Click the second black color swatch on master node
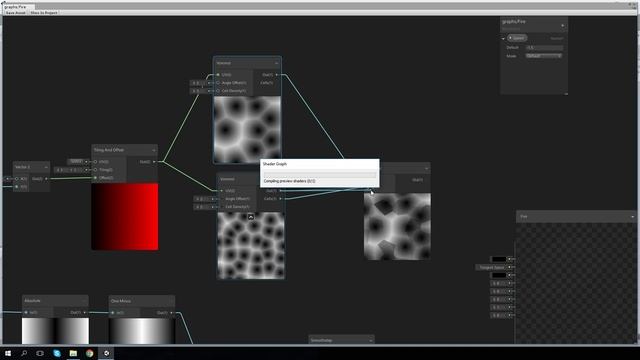640x360 pixels. [x=499, y=276]
